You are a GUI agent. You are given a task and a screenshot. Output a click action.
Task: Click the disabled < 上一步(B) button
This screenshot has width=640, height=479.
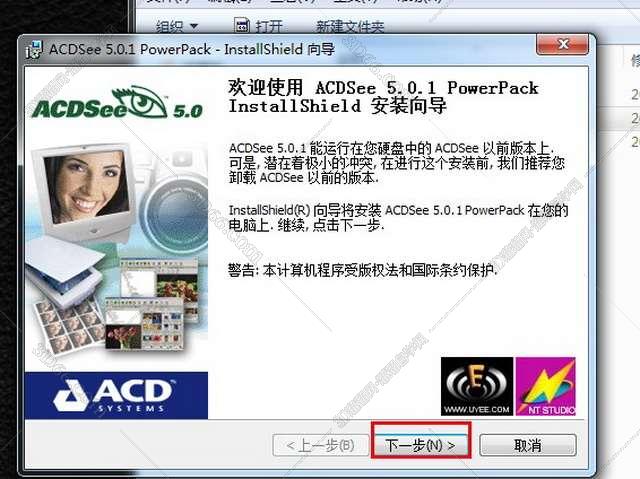pyautogui.click(x=320, y=445)
